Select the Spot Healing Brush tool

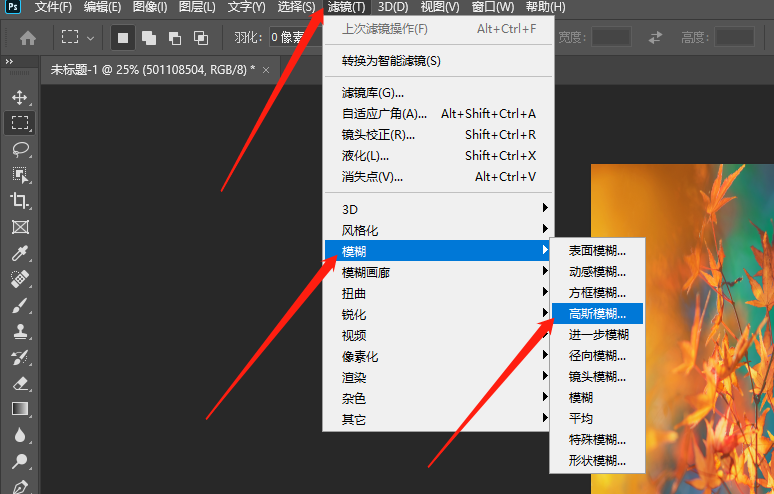pyautogui.click(x=20, y=279)
